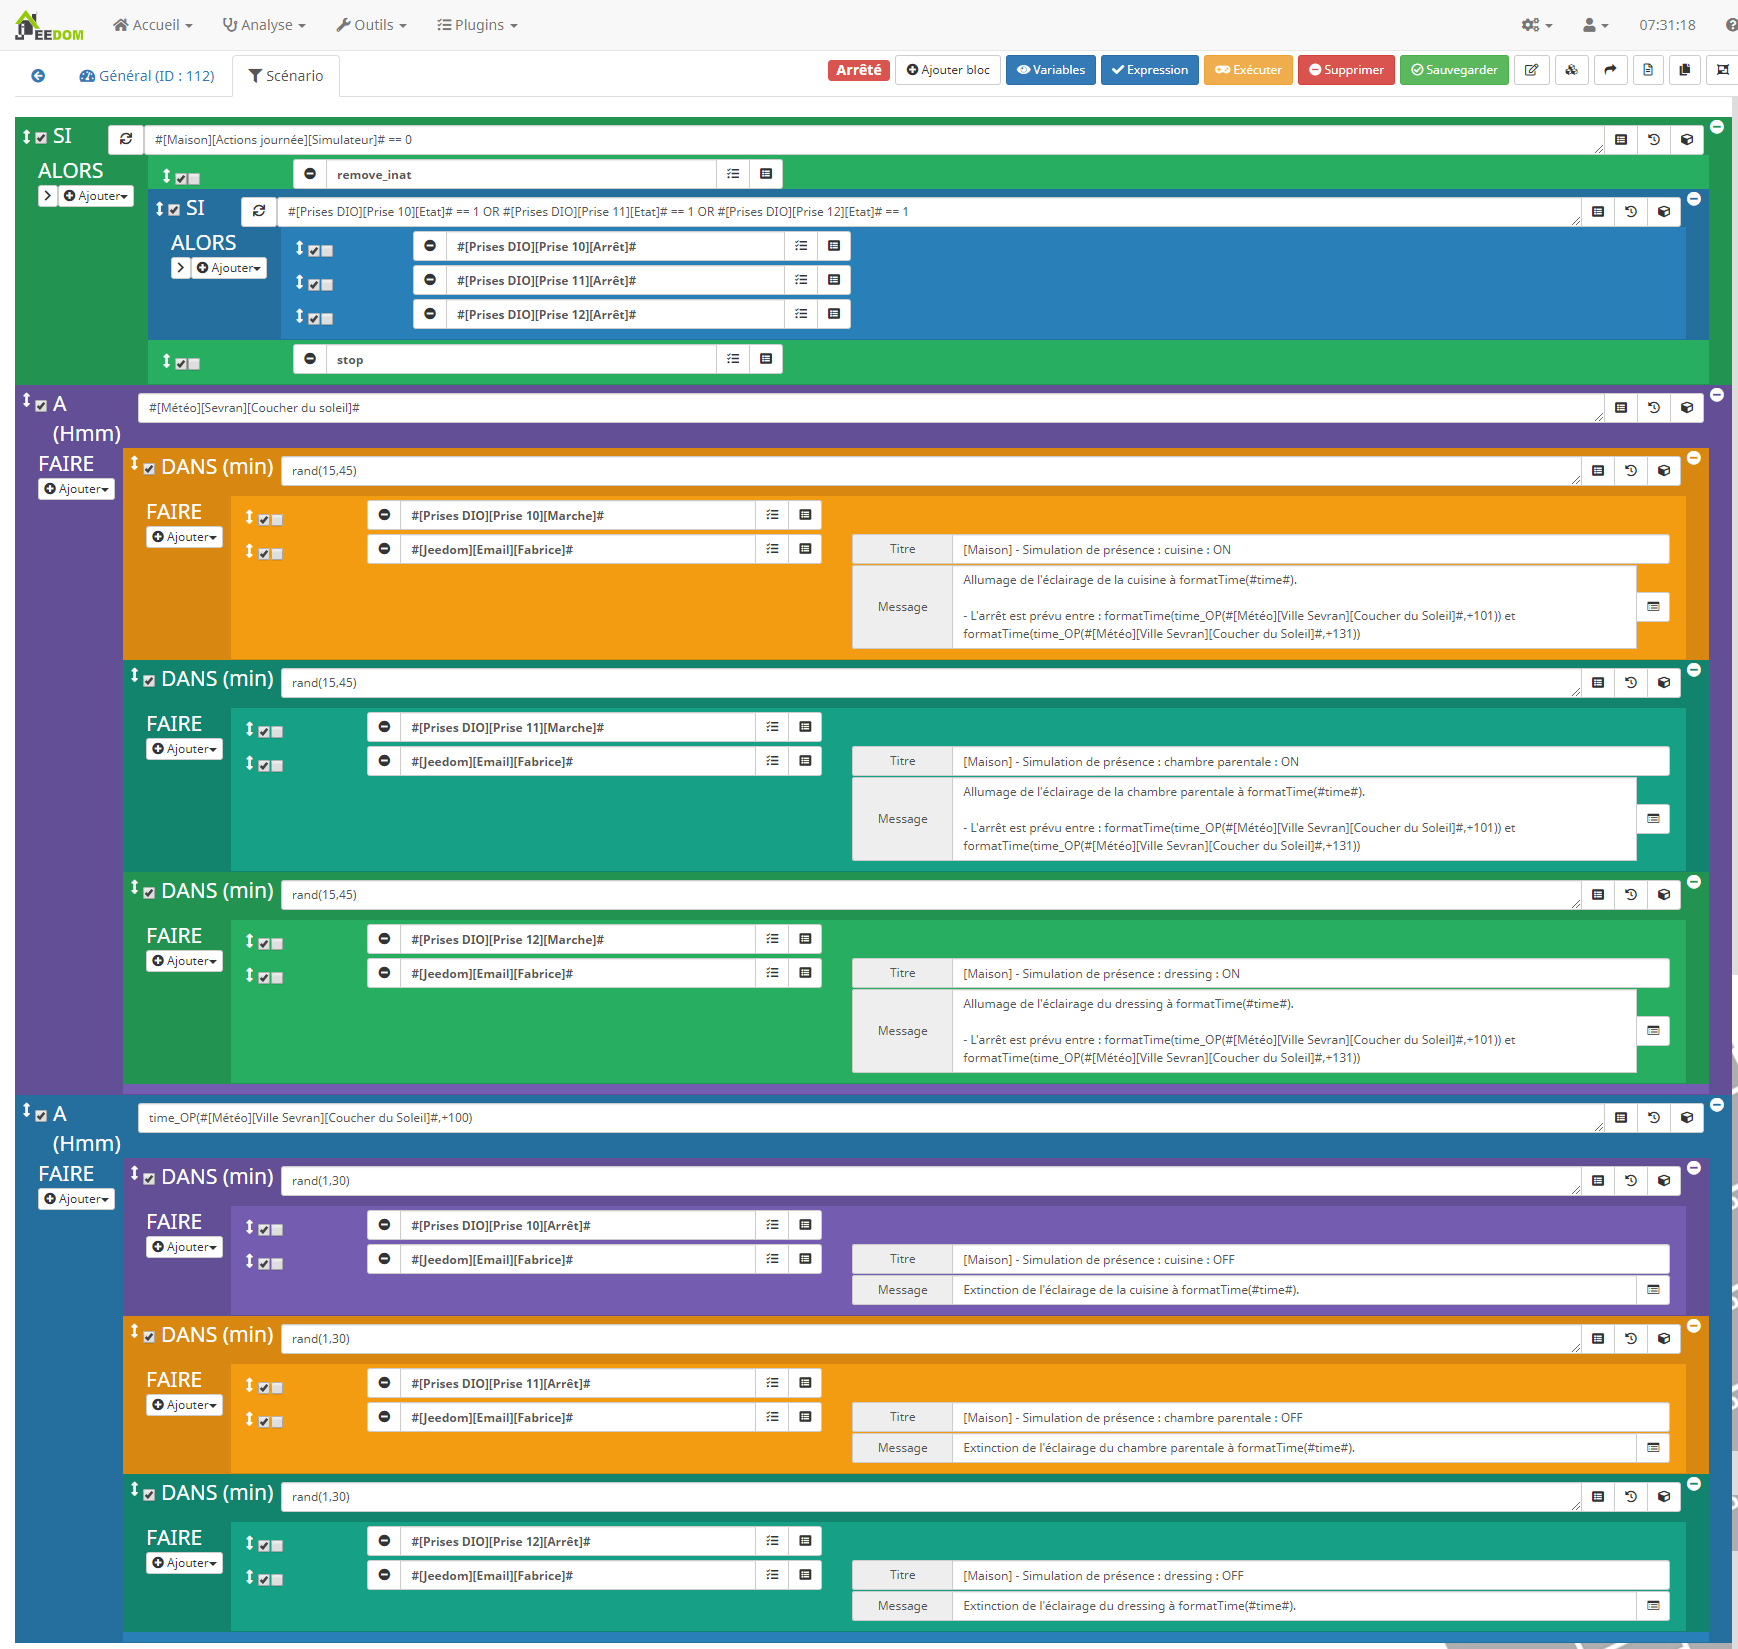1738x1649 pixels.
Task: Remove the Prise 12 Arrêt action in the last block
Action: coord(384,1541)
